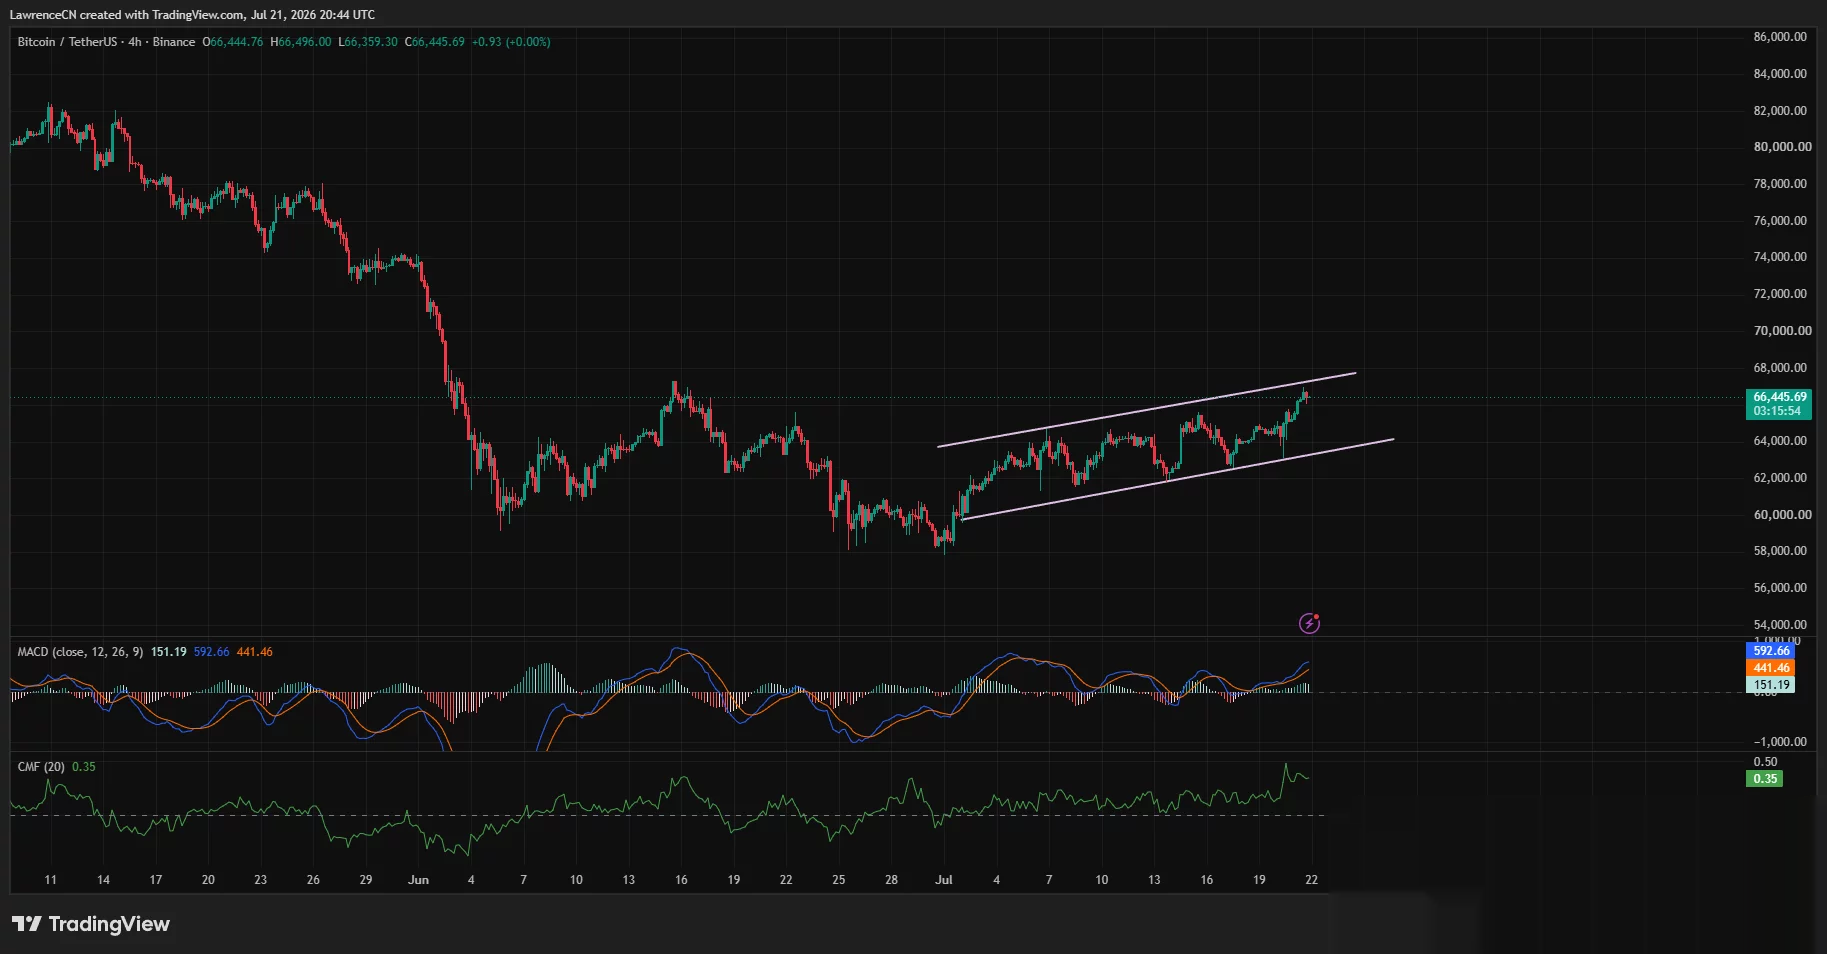Screen dimensions: 1827x954
Task: Click the -1,000.00 MACD axis label
Action: (1780, 742)
